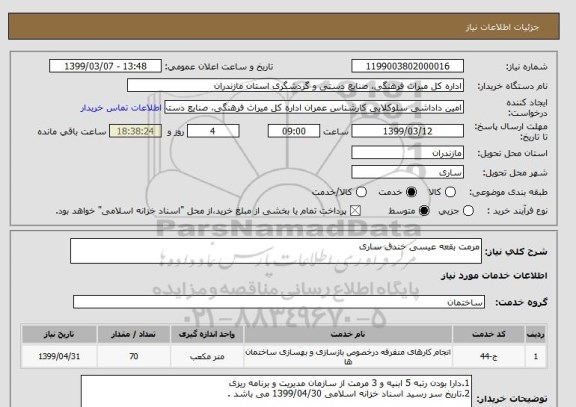This screenshot has height=407, width=576.
Task: Select the کالا radio button
Action: (450, 192)
